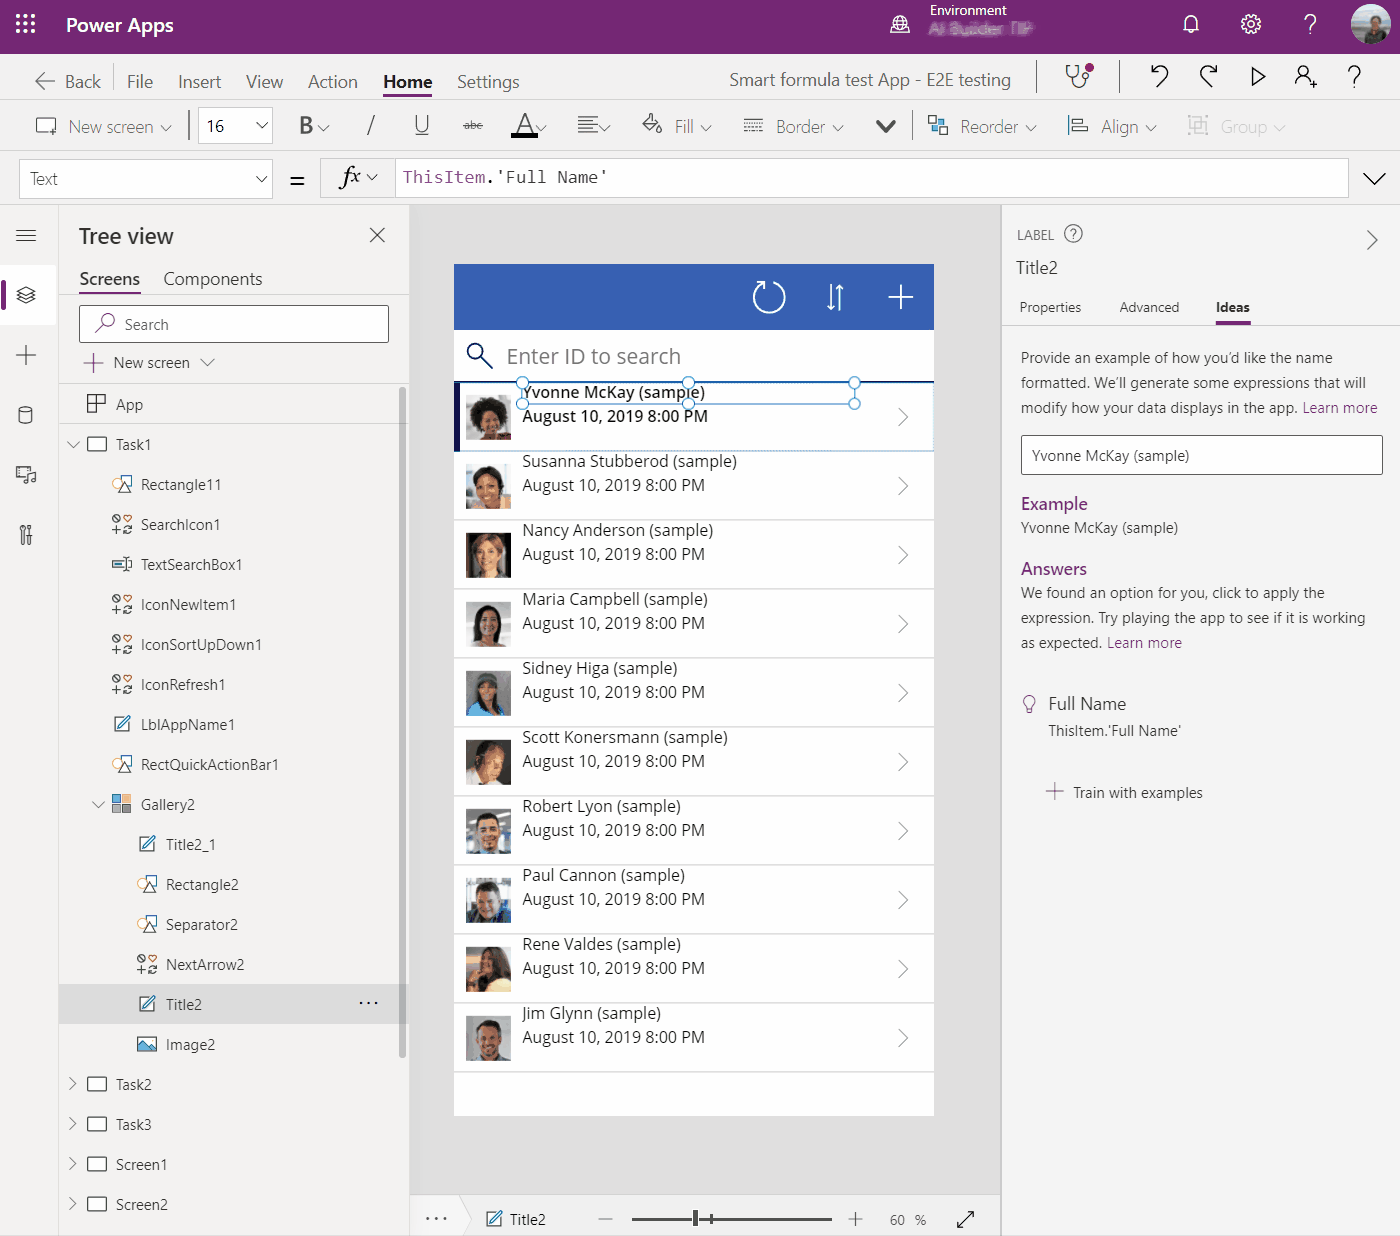
Task: Open the Data sources sidebar icon
Action: (26, 415)
